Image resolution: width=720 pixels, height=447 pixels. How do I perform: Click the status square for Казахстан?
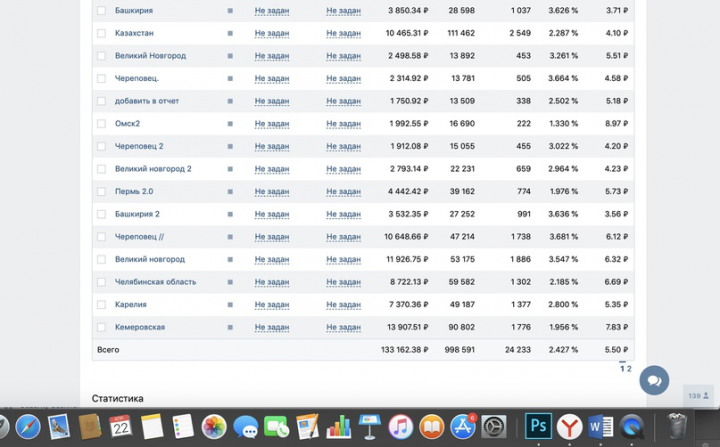[230, 33]
